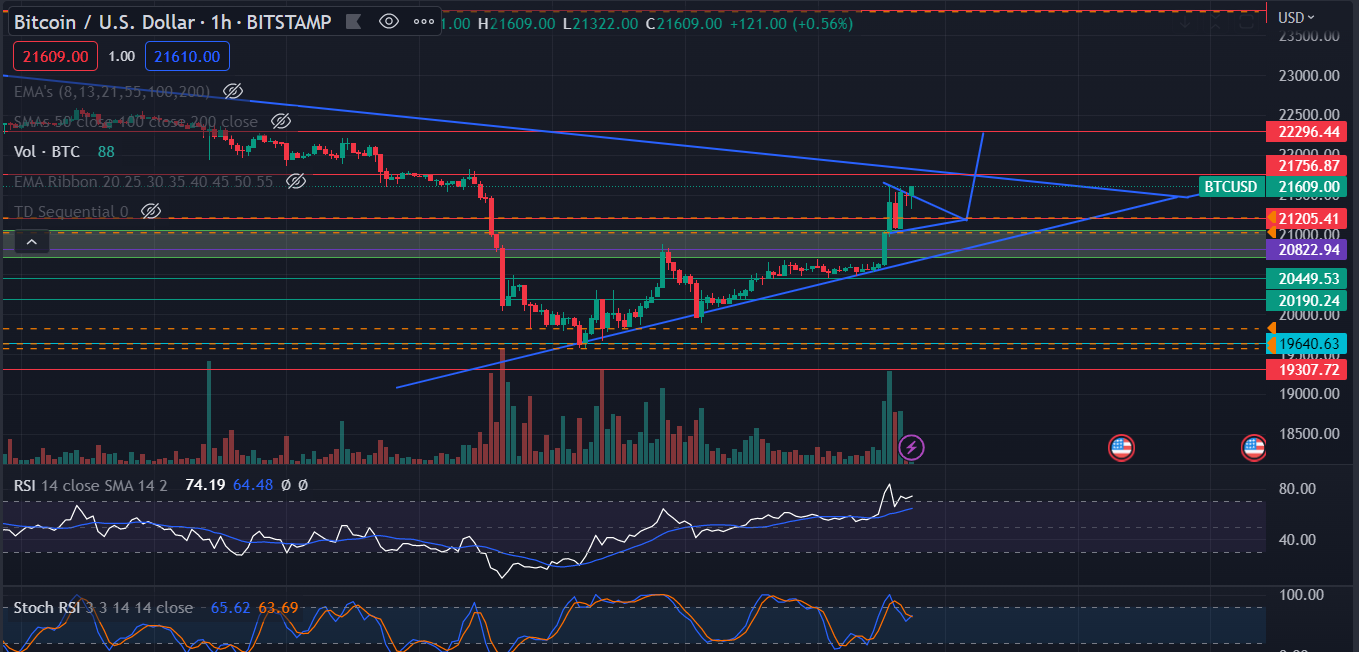Select the blue upward projection arrow line

pos(976,175)
